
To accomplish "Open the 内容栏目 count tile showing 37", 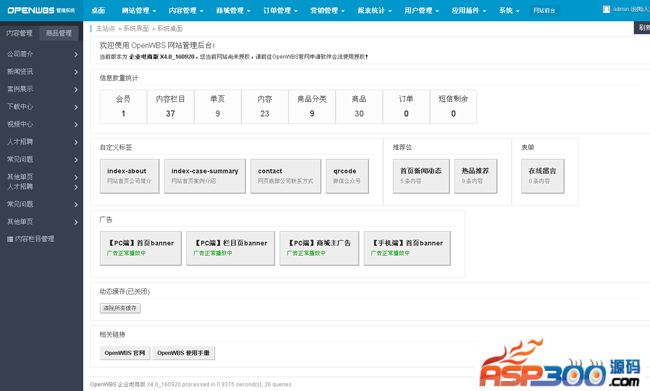I will (170, 107).
